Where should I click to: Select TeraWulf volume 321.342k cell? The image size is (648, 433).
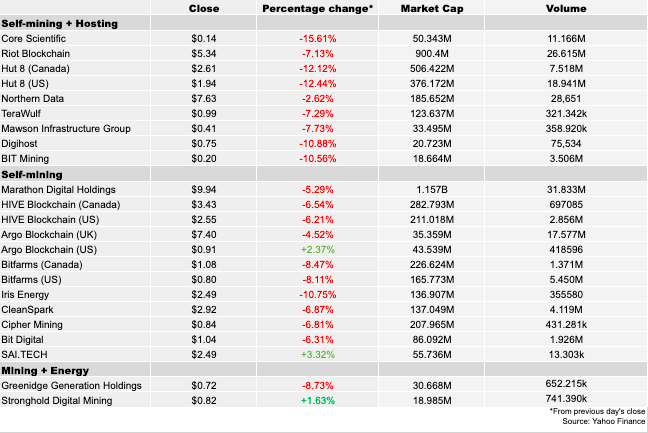coord(566,114)
